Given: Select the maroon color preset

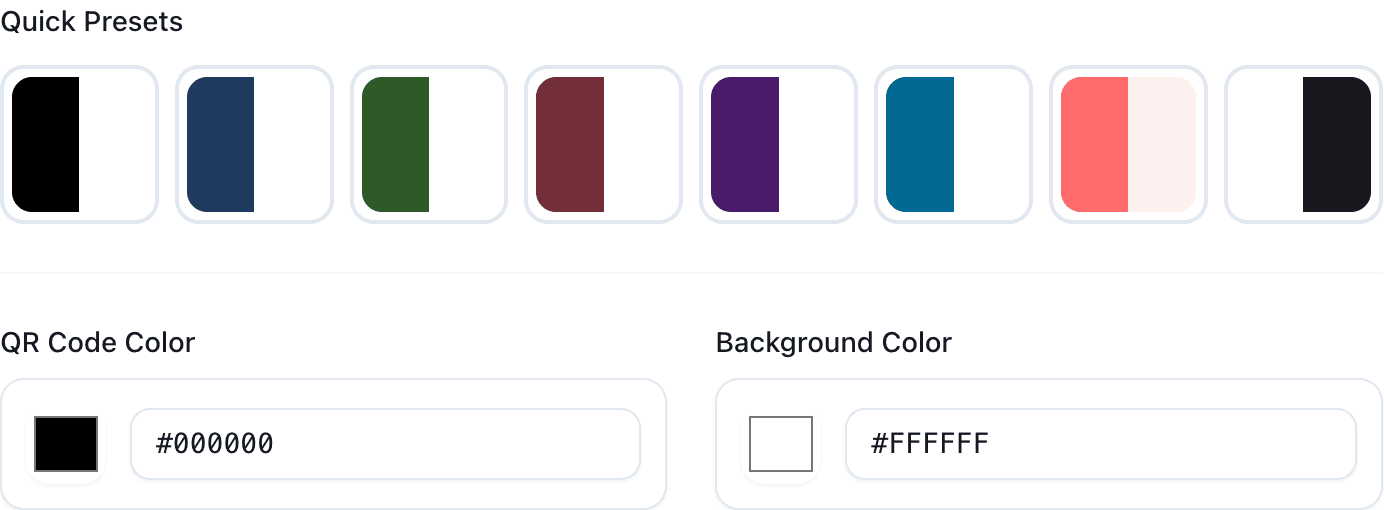Looking at the screenshot, I should pyautogui.click(x=604, y=144).
